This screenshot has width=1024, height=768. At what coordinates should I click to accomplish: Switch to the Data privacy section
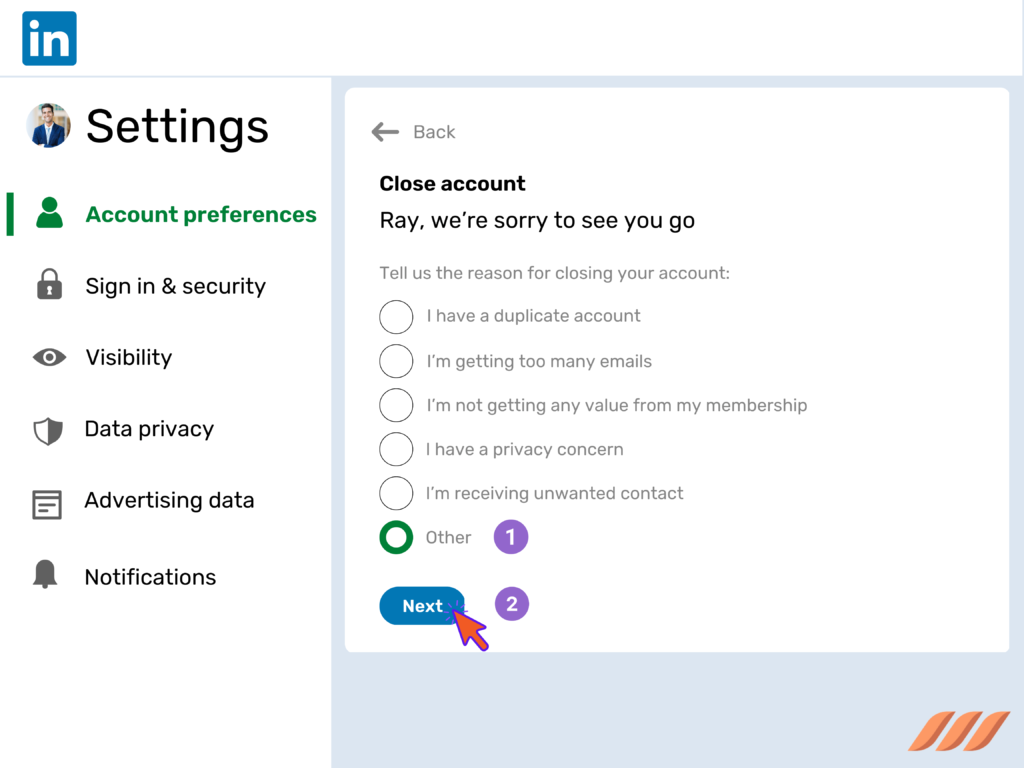[x=148, y=428]
